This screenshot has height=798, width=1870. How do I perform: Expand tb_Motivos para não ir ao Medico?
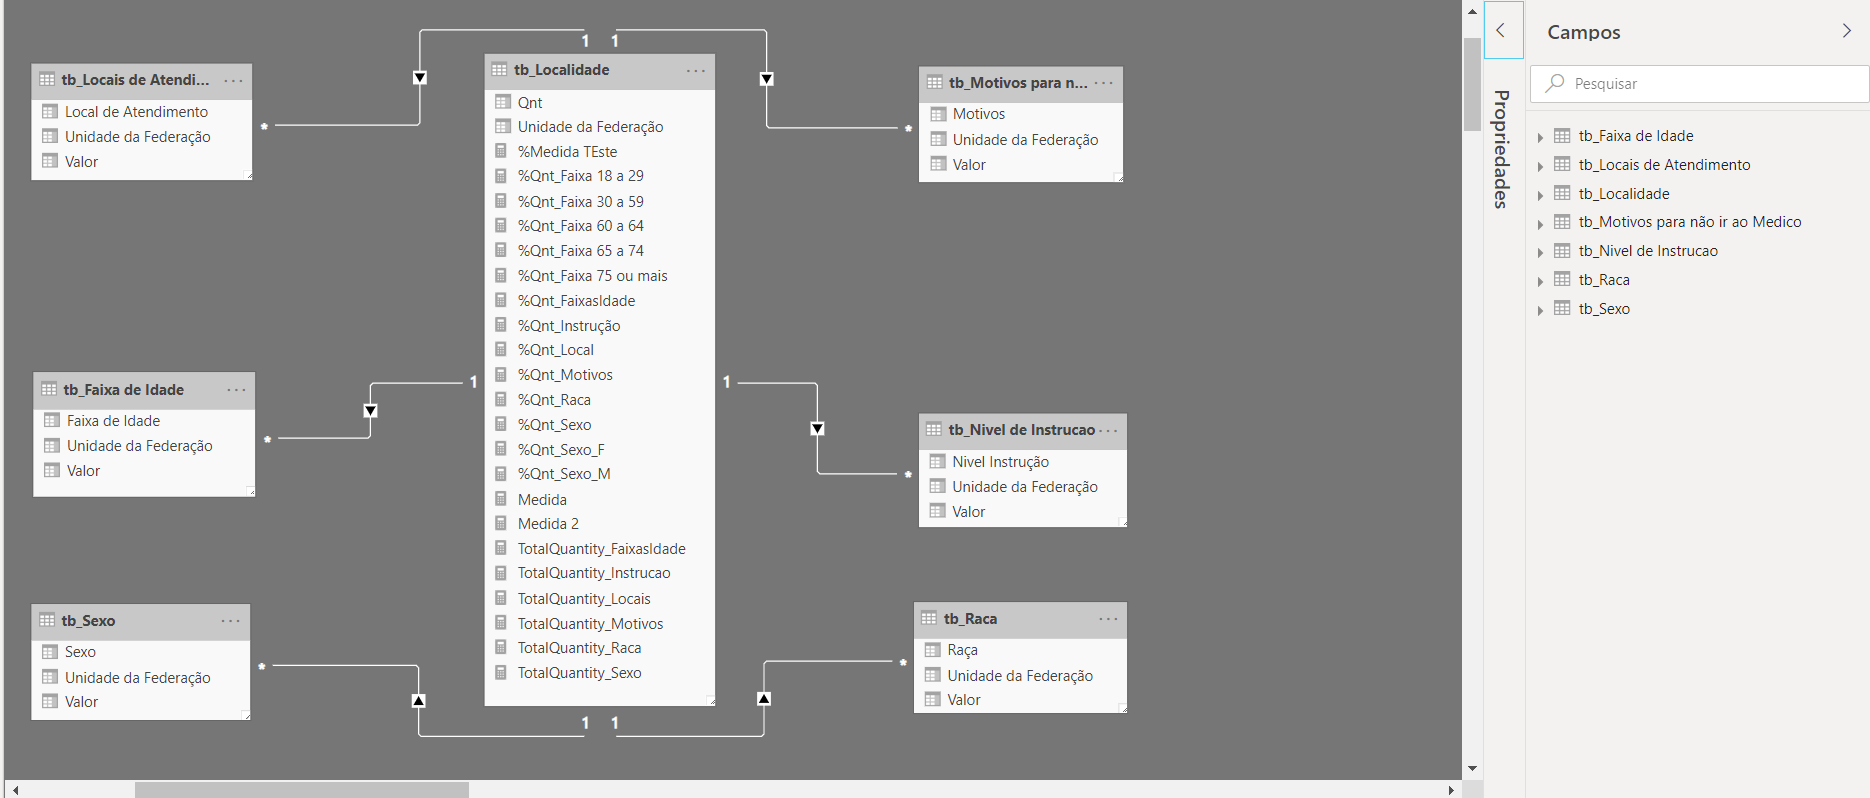[x=1540, y=223]
